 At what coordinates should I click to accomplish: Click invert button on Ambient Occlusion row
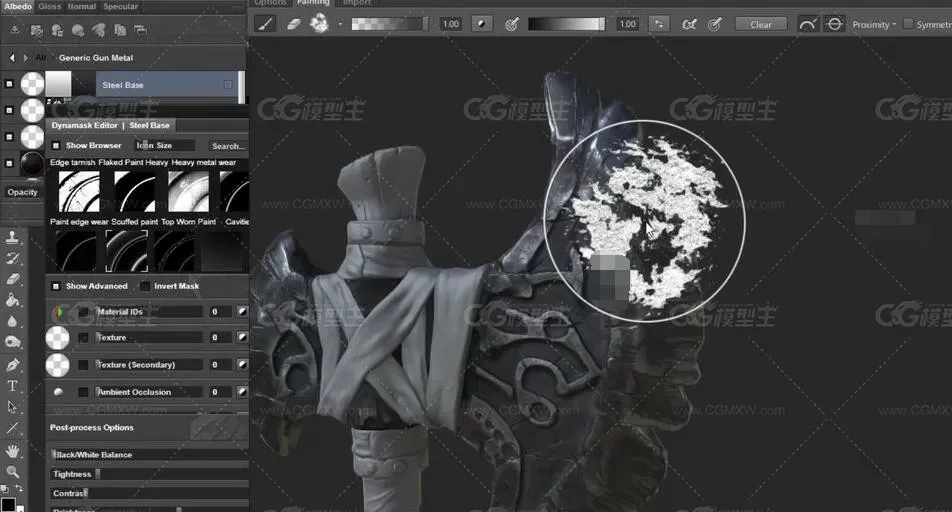tap(242, 392)
